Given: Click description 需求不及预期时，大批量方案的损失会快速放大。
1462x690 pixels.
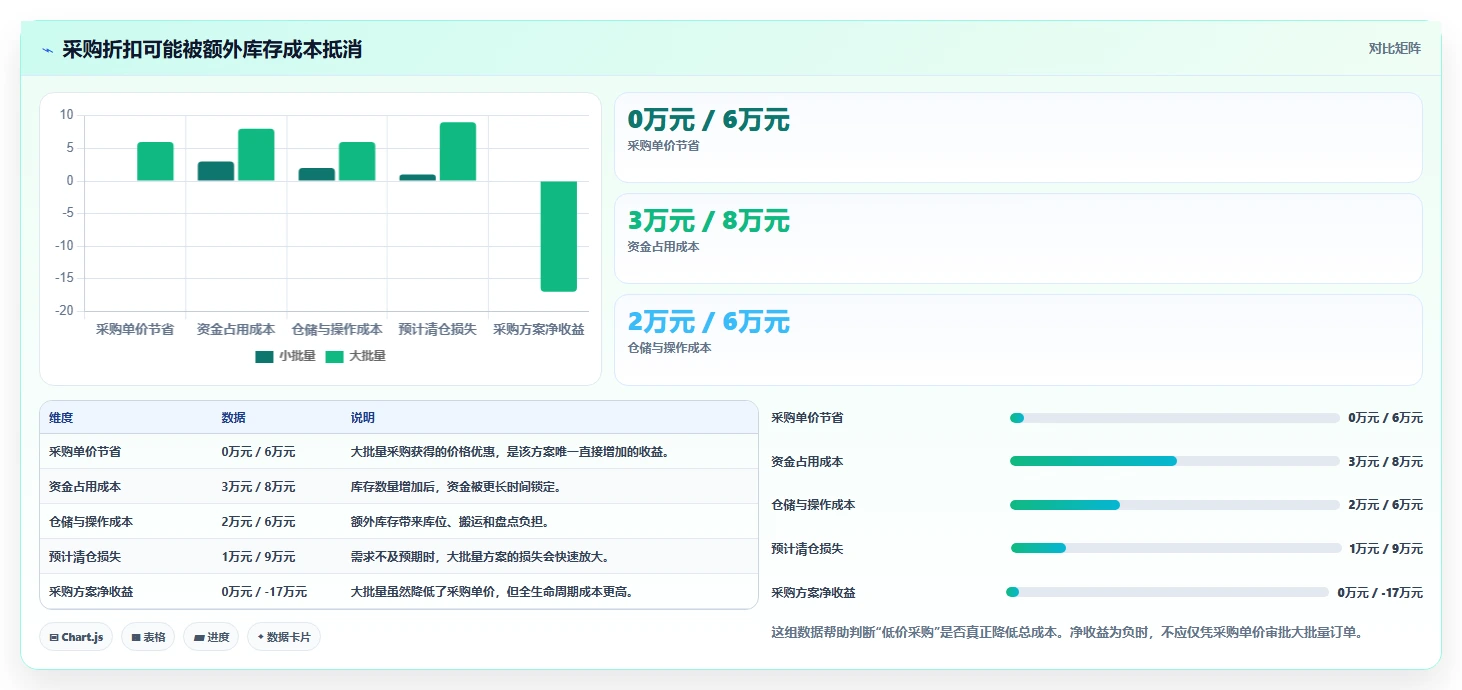Looking at the screenshot, I should [x=480, y=557].
